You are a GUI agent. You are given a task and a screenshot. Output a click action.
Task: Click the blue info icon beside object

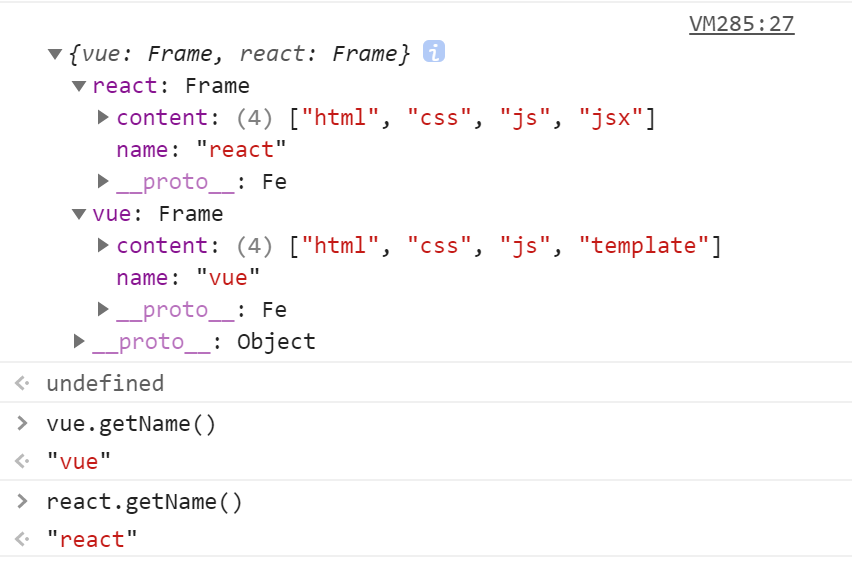click(434, 52)
